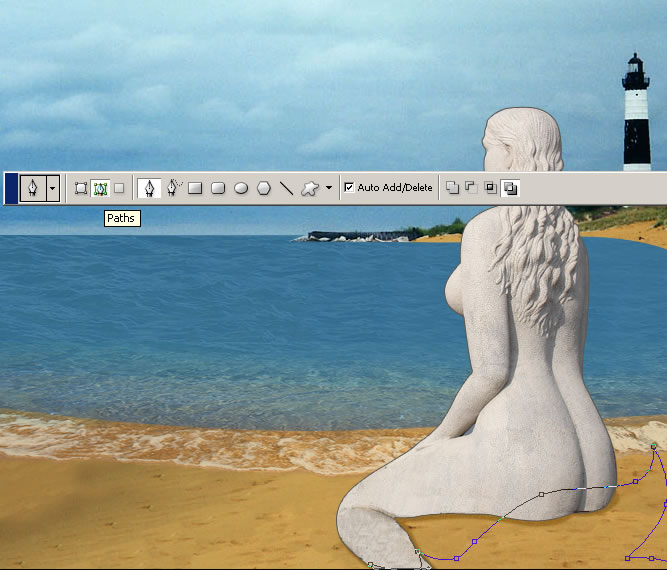This screenshot has height=570, width=667.
Task: Click Subtract from path area icon
Action: (x=471, y=188)
